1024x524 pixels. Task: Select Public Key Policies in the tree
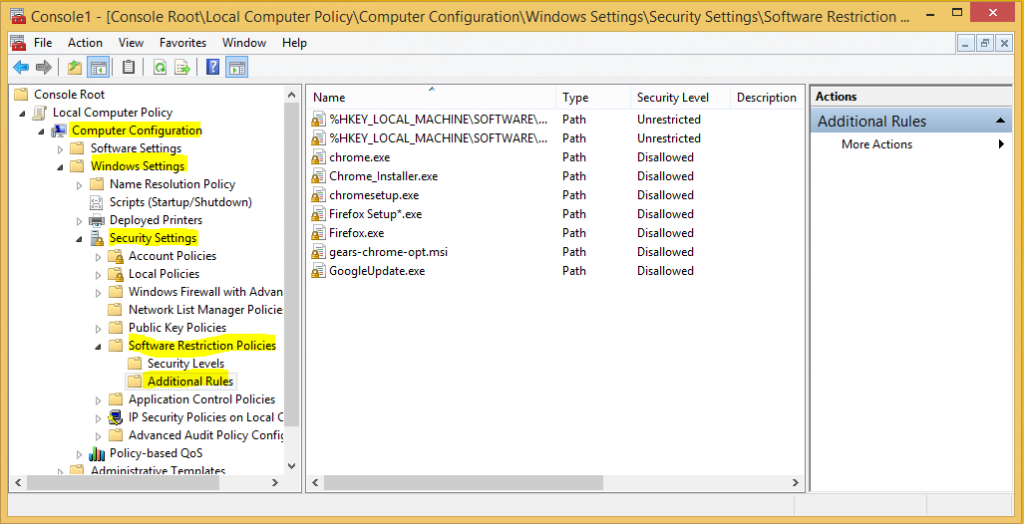click(x=177, y=327)
